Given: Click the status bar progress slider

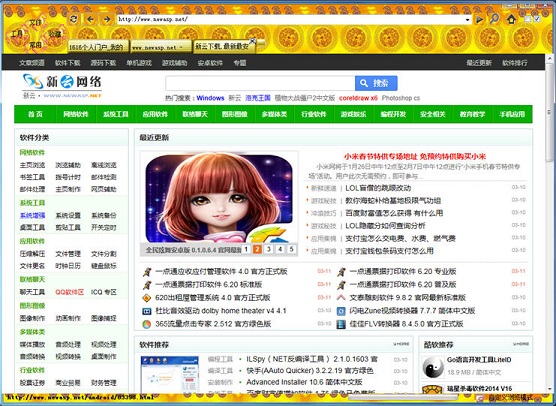Looking at the screenshot, I should coord(402,398).
